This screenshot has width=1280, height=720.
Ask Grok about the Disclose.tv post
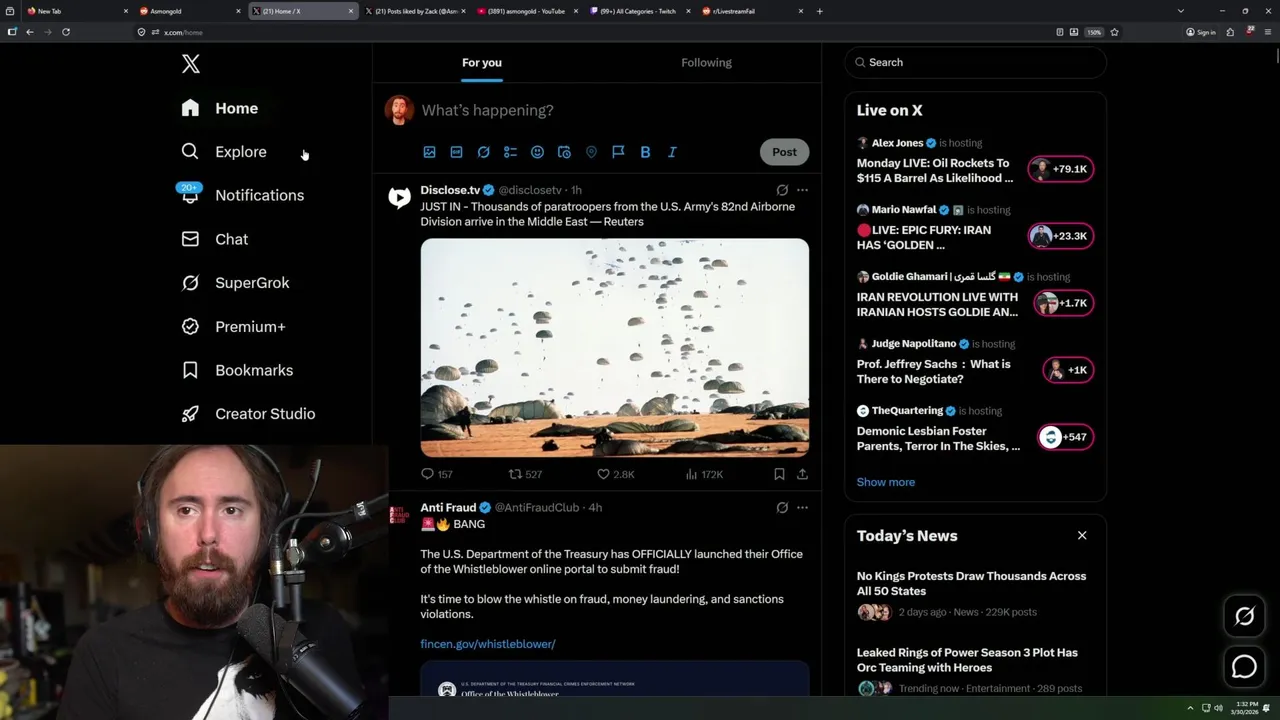pos(782,190)
